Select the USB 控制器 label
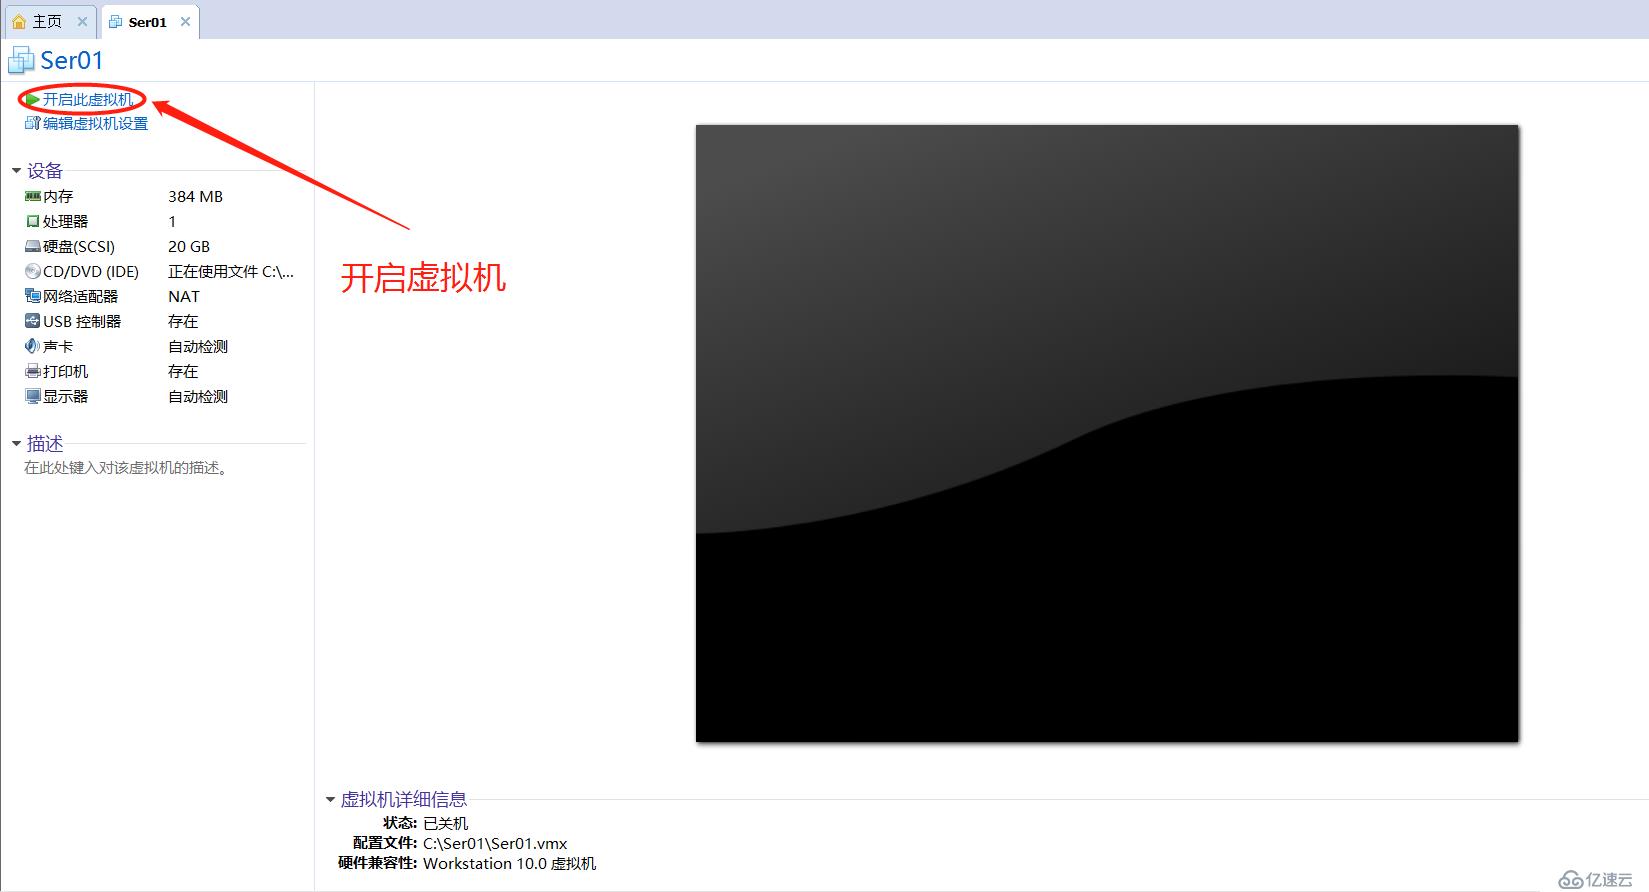The width and height of the screenshot is (1649, 892). coord(82,322)
